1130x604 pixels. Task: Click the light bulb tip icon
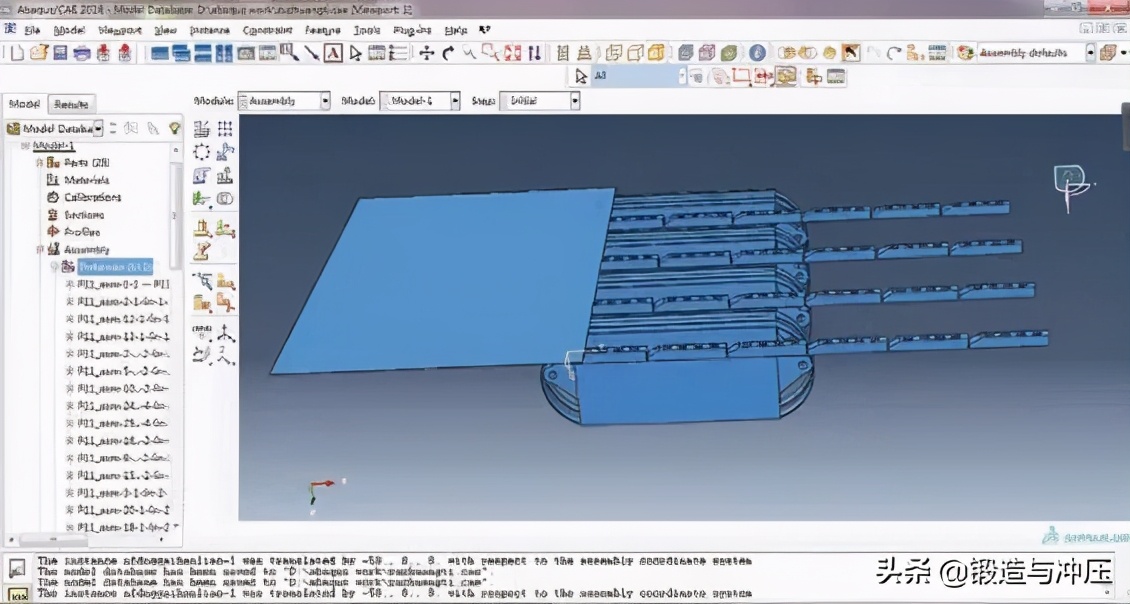click(174, 128)
